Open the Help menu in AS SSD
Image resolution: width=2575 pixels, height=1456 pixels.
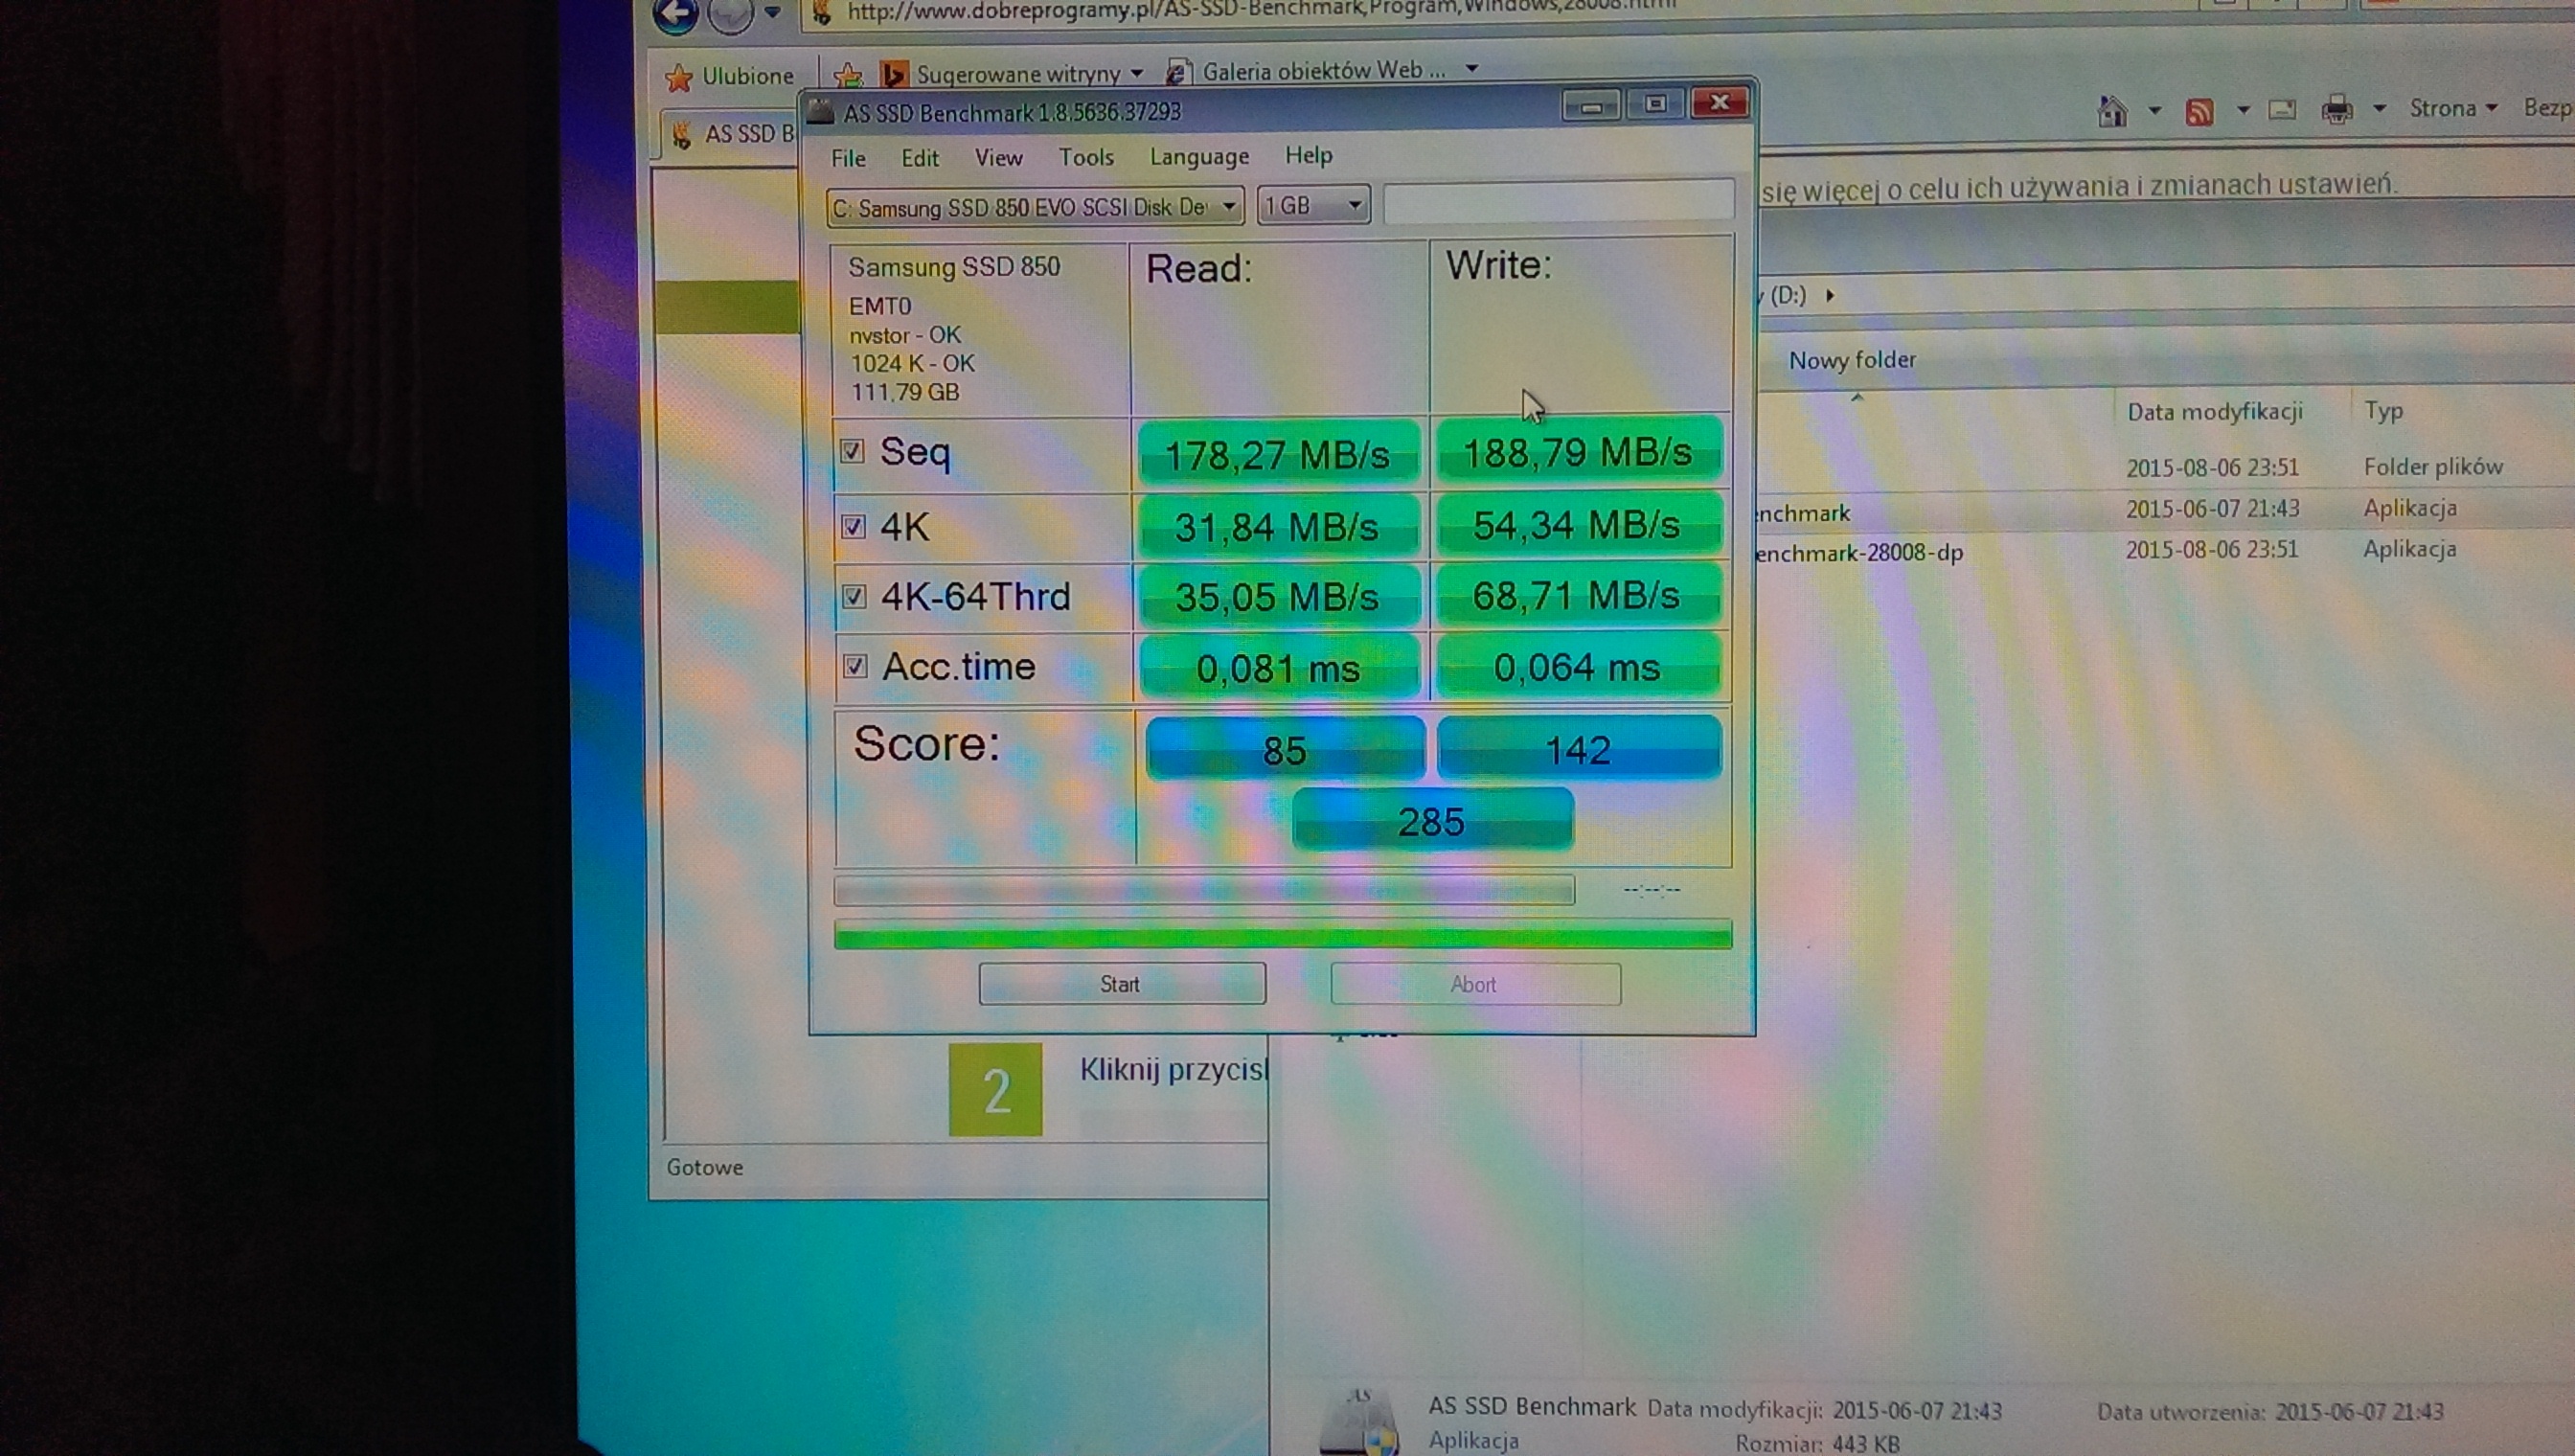click(1308, 155)
